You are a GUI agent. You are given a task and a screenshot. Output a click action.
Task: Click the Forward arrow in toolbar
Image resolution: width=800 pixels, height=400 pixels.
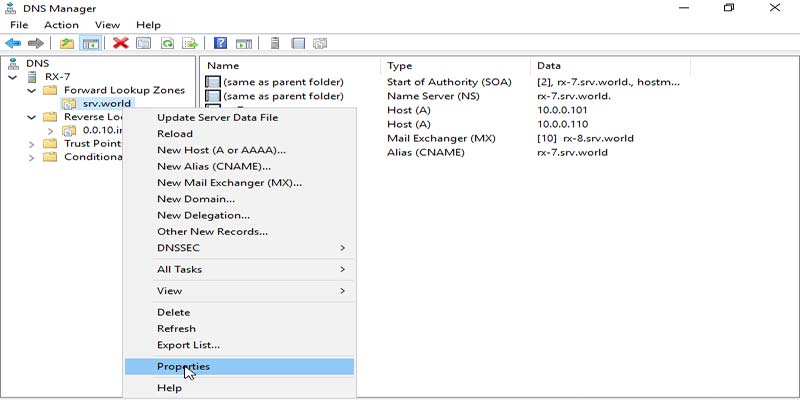point(36,43)
